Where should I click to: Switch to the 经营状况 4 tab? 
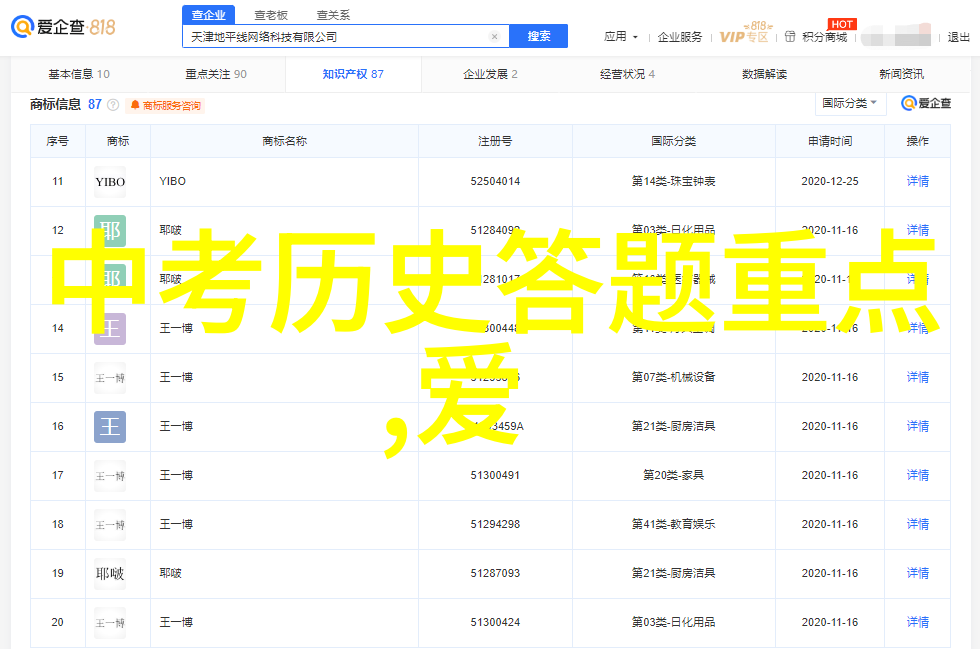click(x=627, y=74)
